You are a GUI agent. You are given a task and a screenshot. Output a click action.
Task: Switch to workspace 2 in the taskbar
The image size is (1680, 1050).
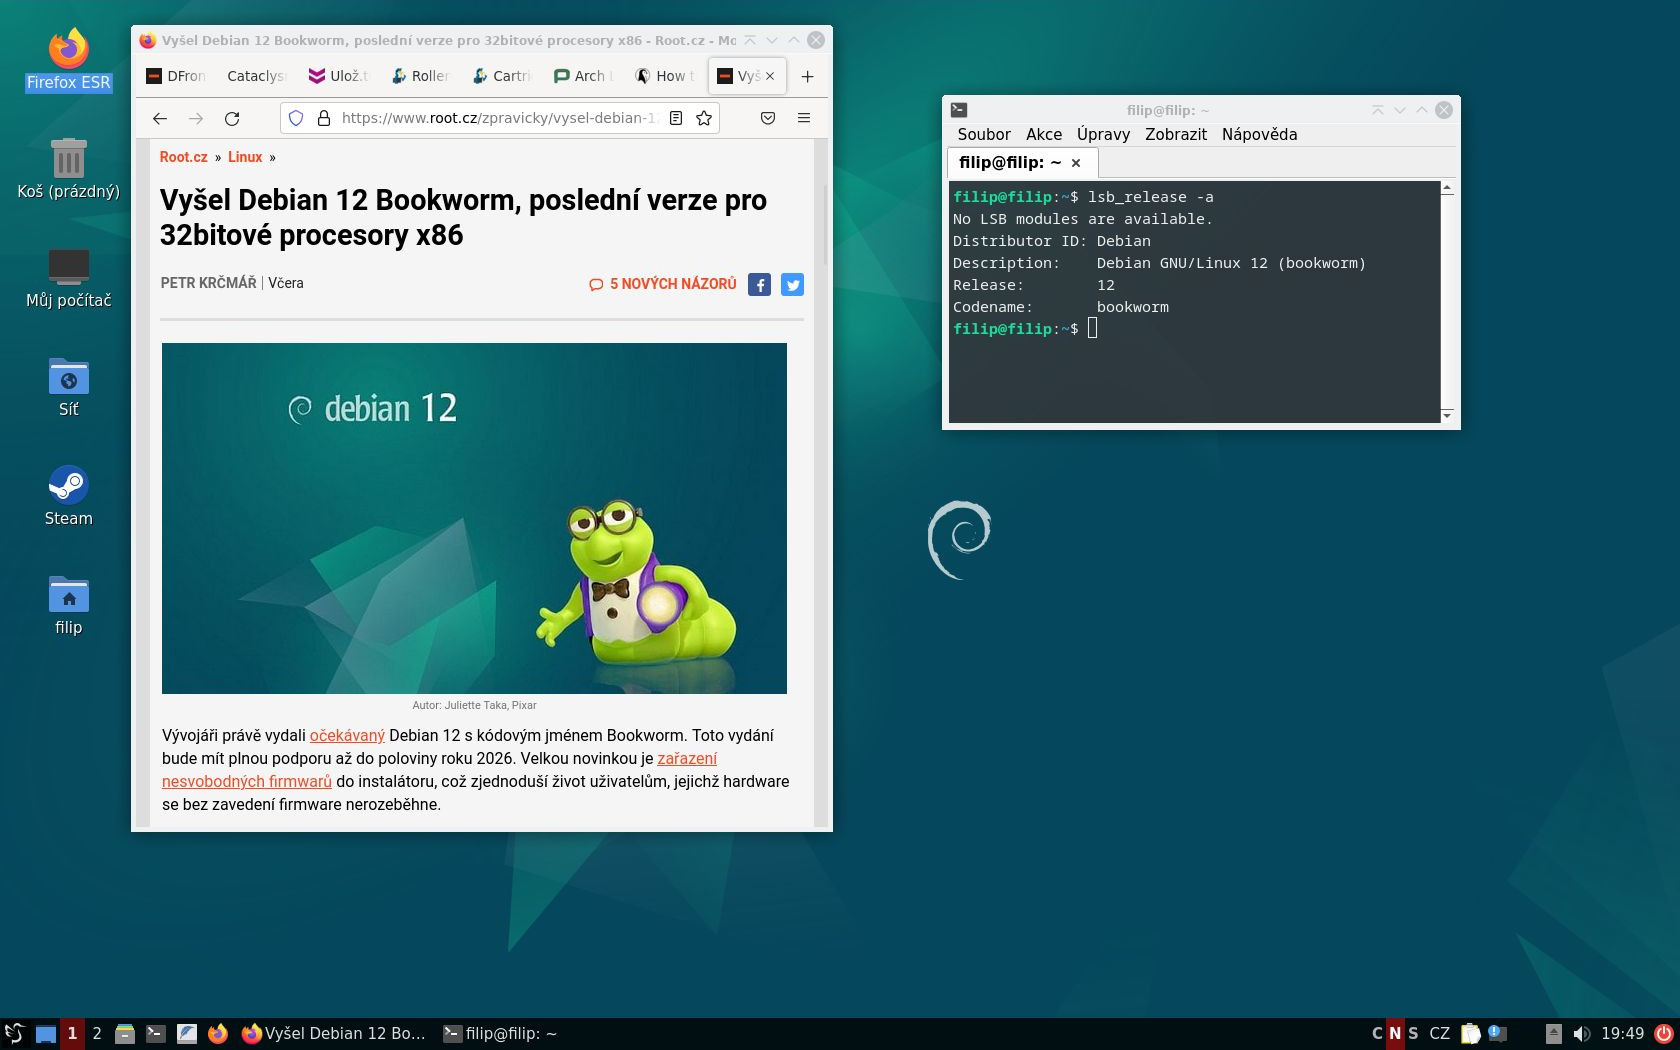96,1034
